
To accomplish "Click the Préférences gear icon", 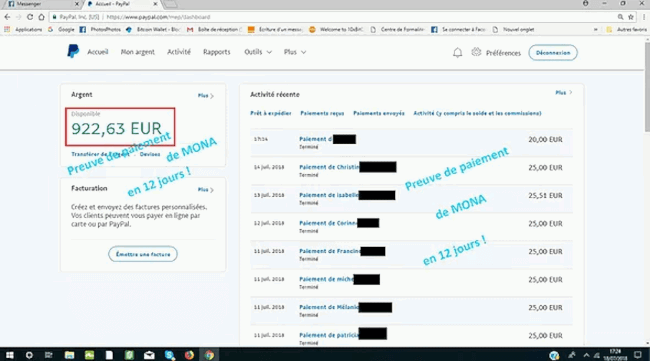I will coord(476,52).
